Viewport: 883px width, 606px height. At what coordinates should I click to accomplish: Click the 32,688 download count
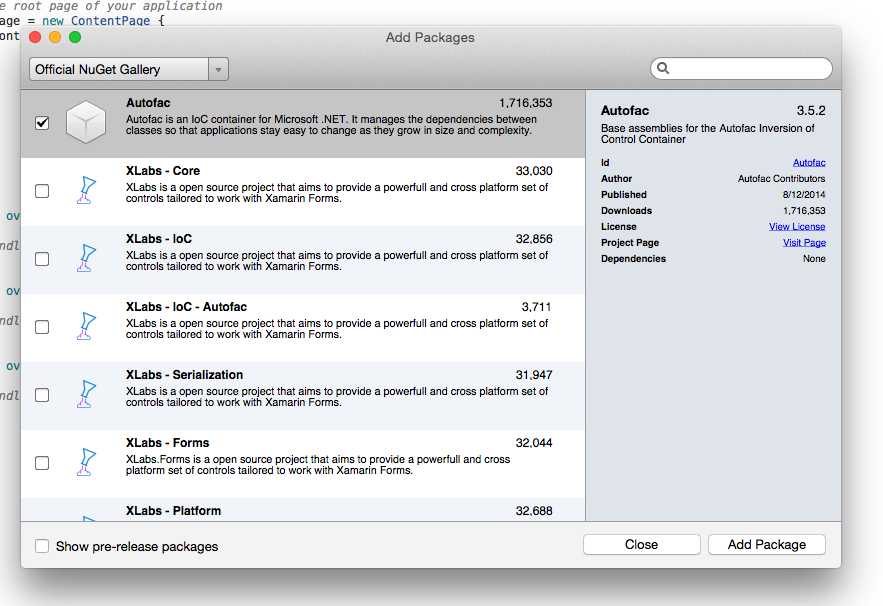(534, 511)
